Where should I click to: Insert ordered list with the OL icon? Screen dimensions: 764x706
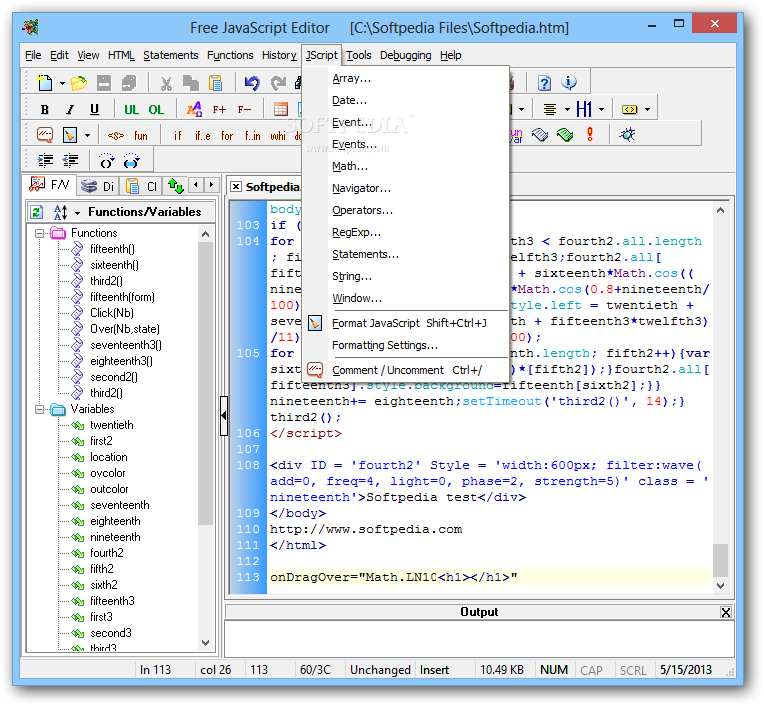click(156, 110)
